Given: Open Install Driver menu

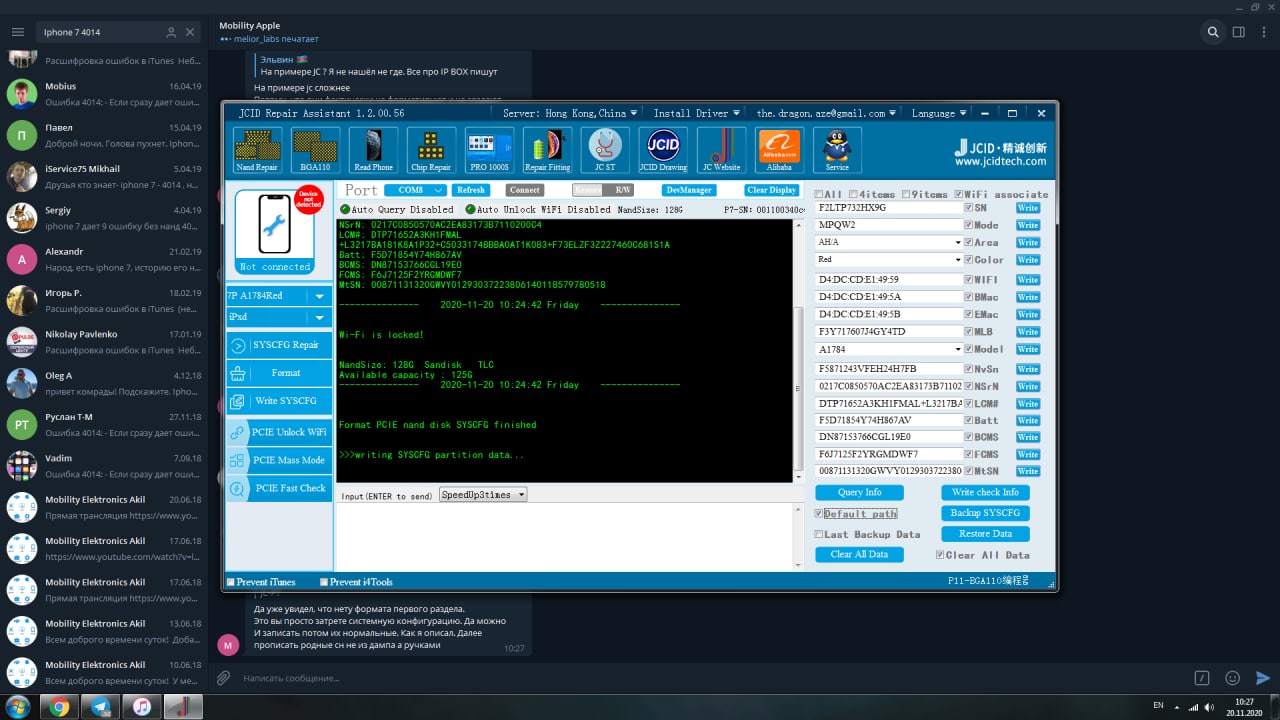Looking at the screenshot, I should pos(696,114).
